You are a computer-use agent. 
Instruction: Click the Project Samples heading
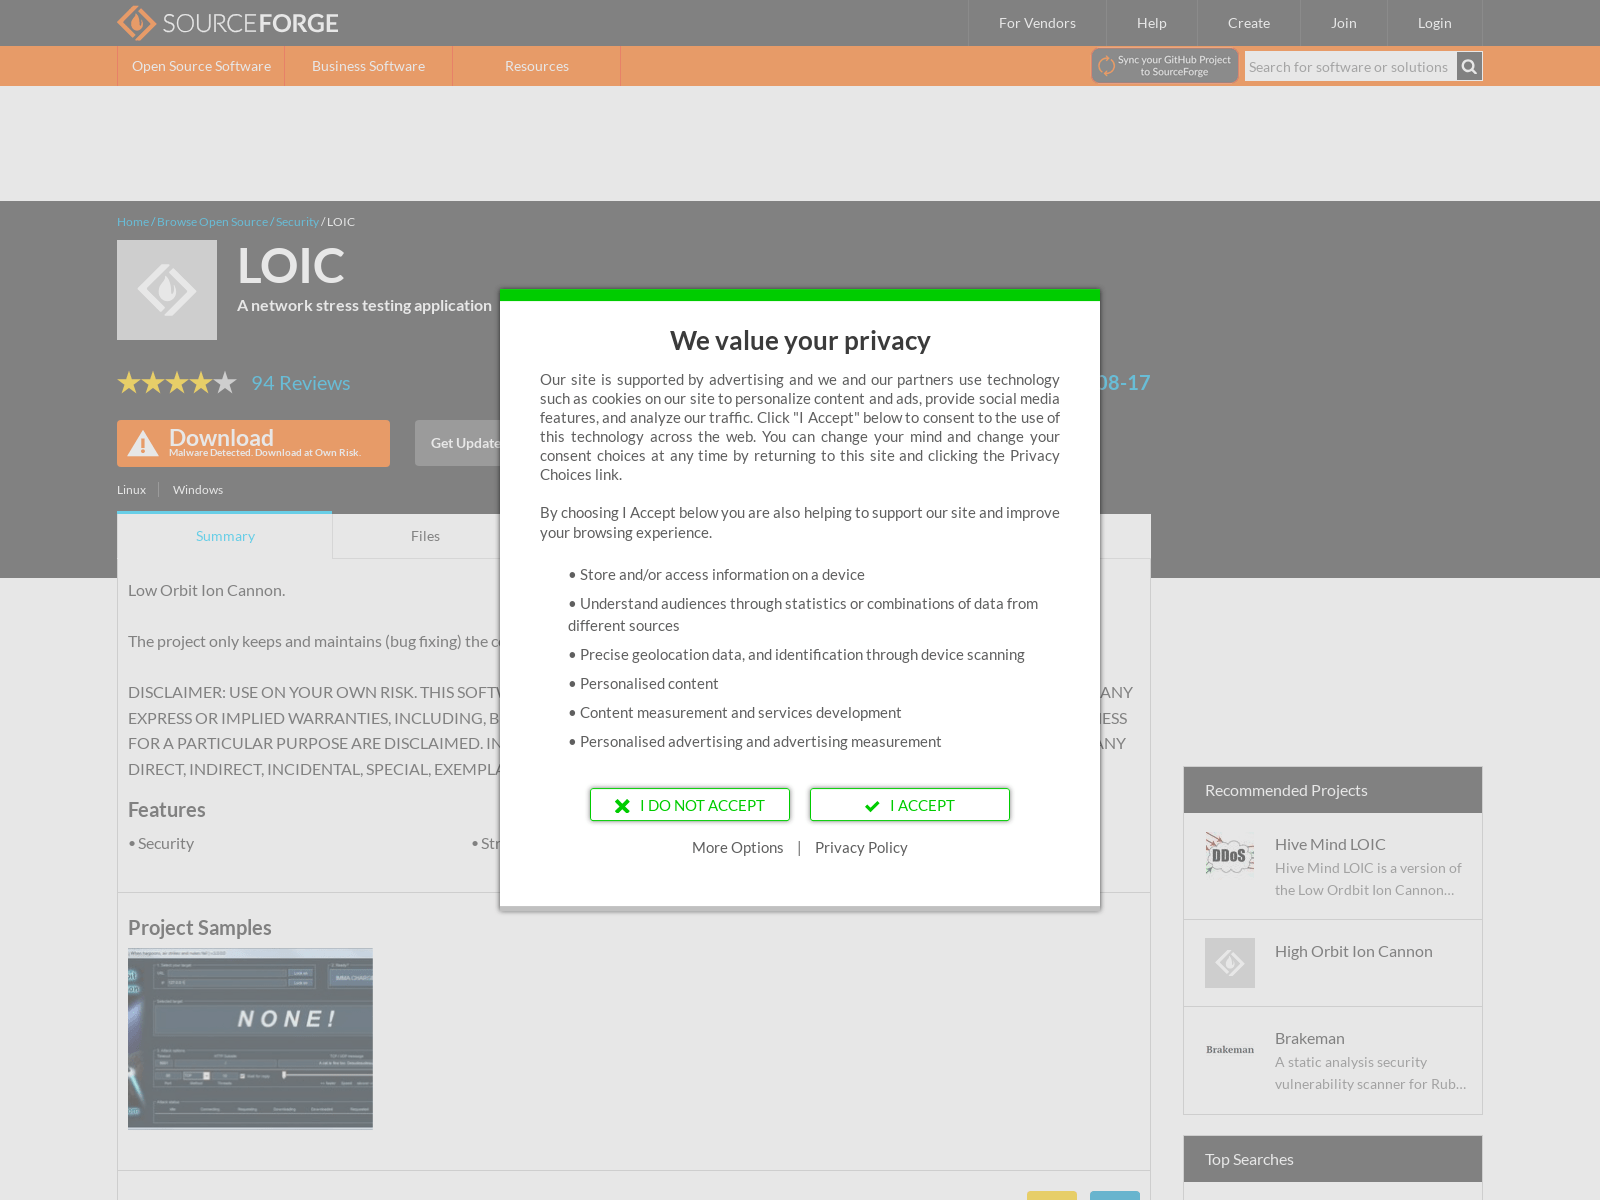click(200, 928)
